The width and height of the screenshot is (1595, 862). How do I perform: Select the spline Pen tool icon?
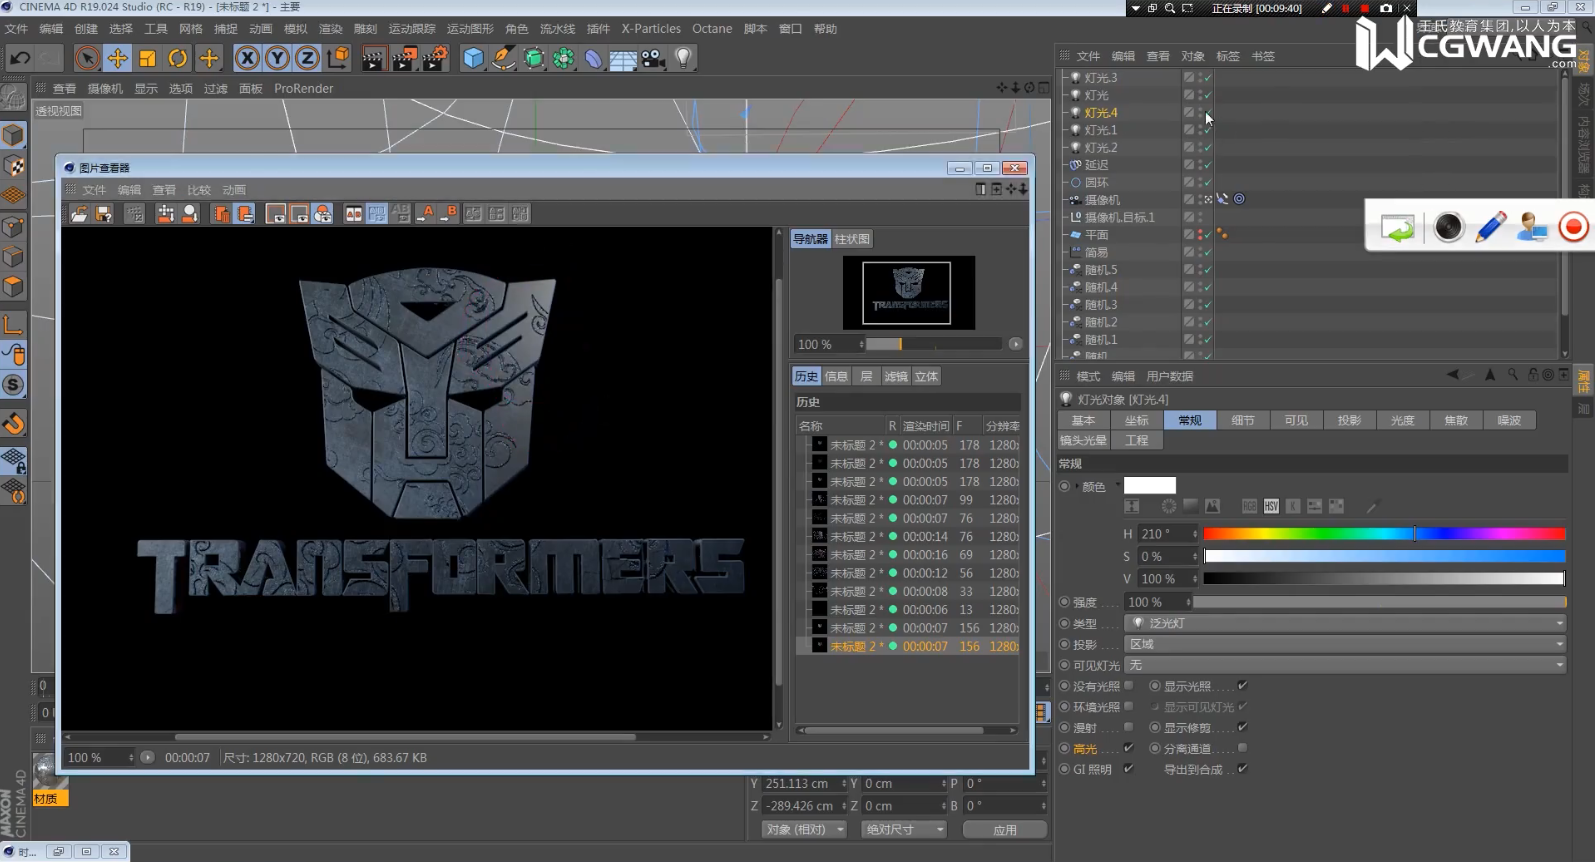coord(504,58)
